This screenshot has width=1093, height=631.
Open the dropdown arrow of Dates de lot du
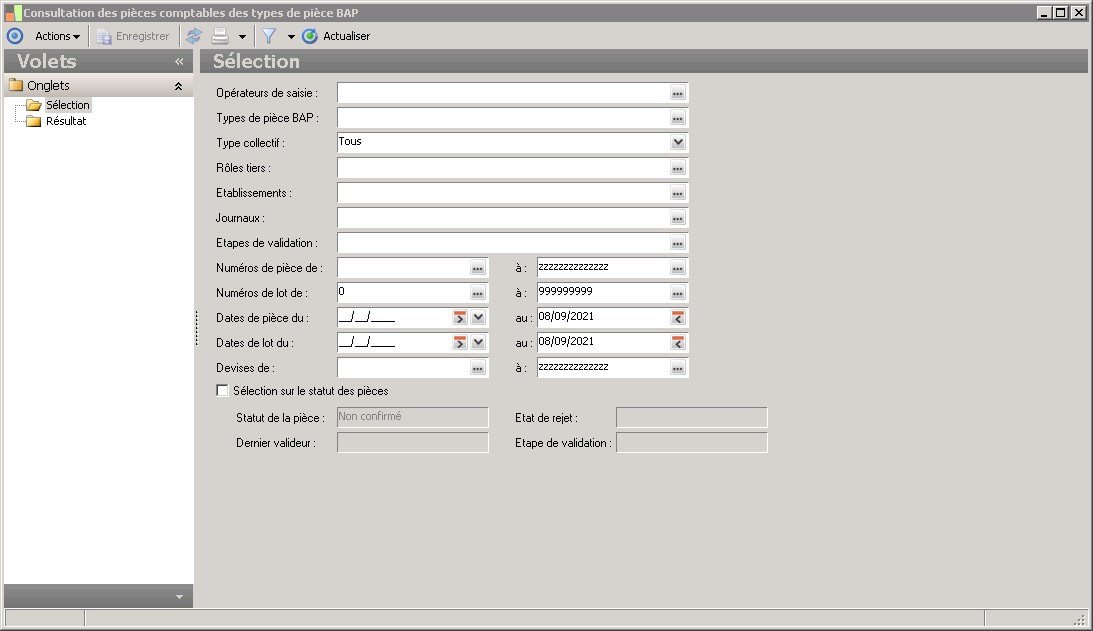[x=478, y=343]
